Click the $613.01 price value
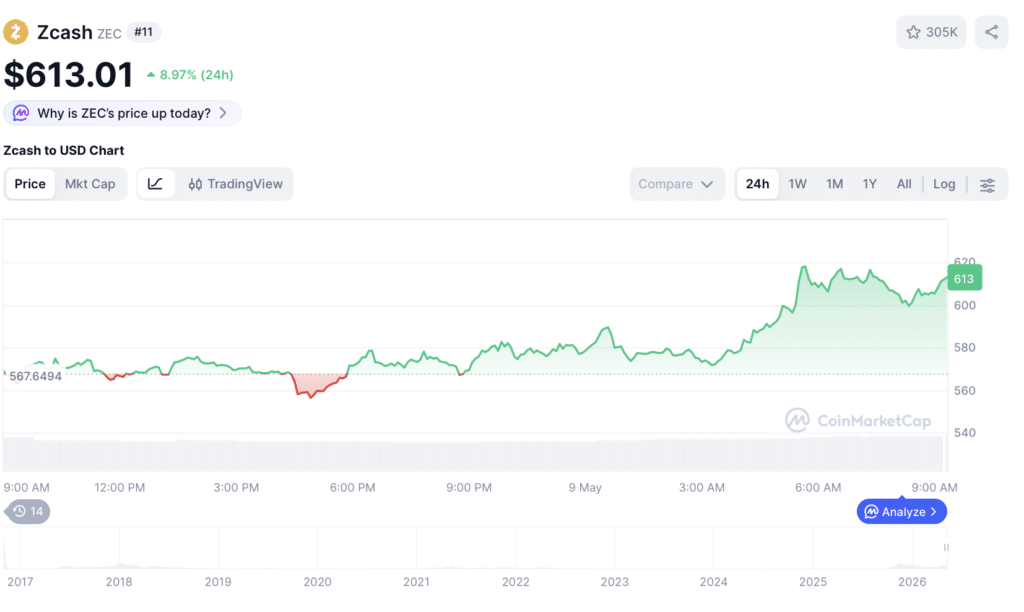 (x=69, y=74)
